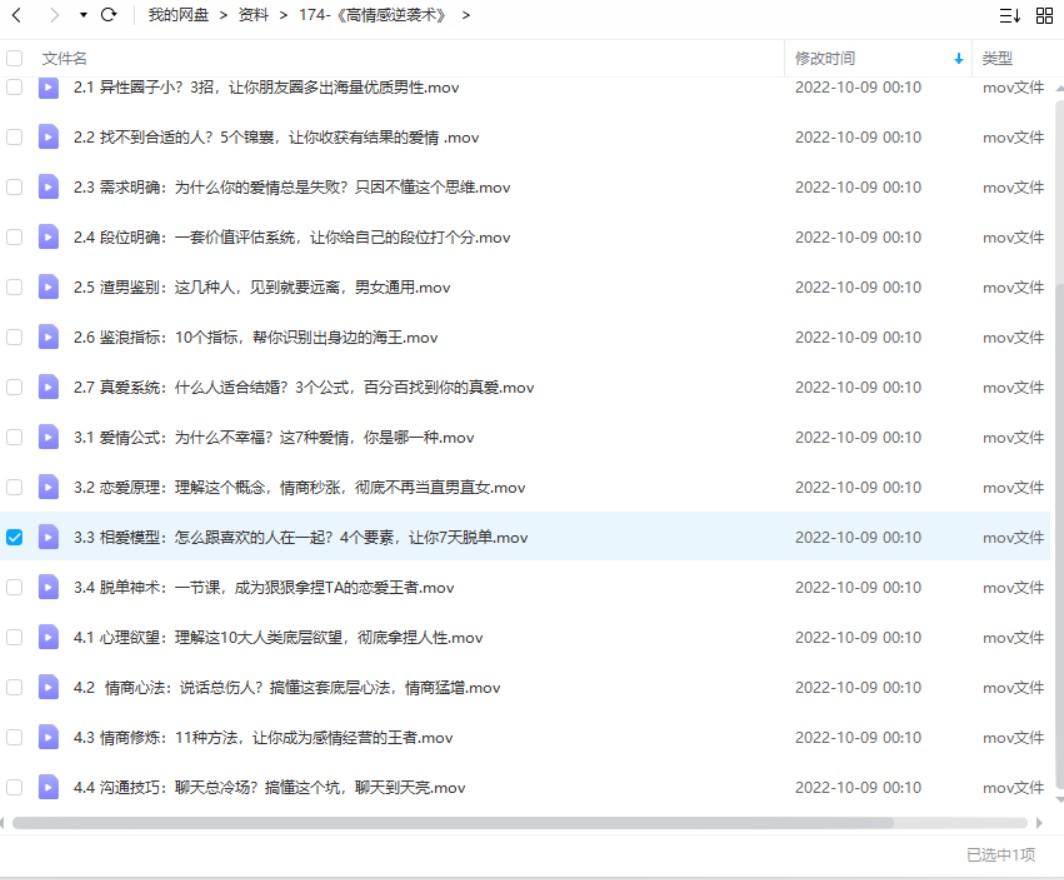
Task: Click the vertical scrollbar up arrow
Action: pyautogui.click(x=1059, y=89)
